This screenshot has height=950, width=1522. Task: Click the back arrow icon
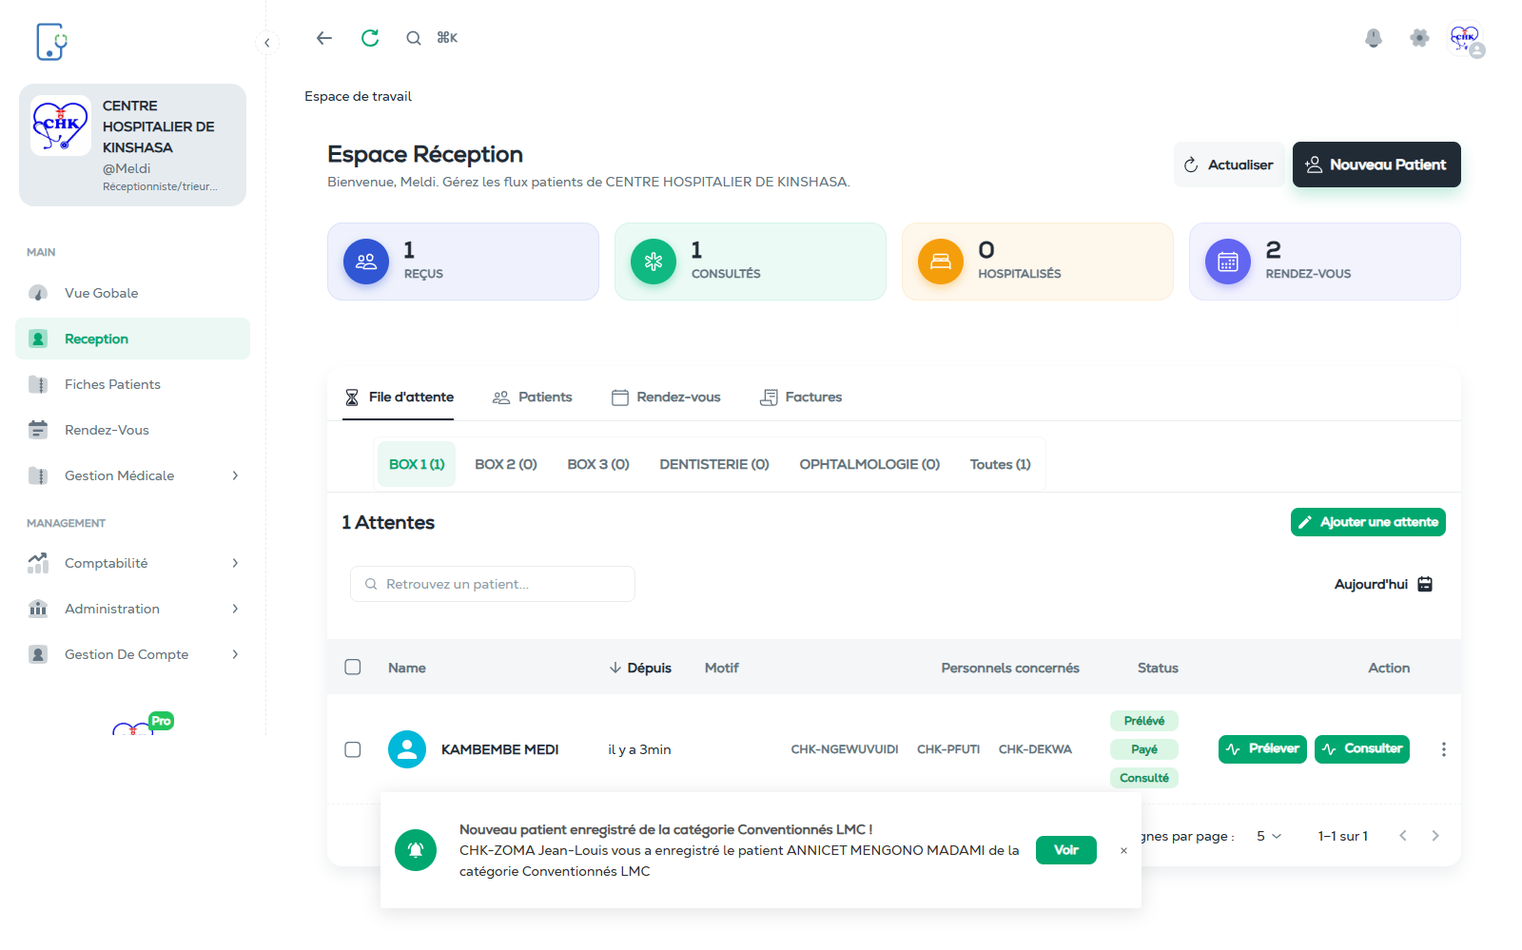coord(324,38)
